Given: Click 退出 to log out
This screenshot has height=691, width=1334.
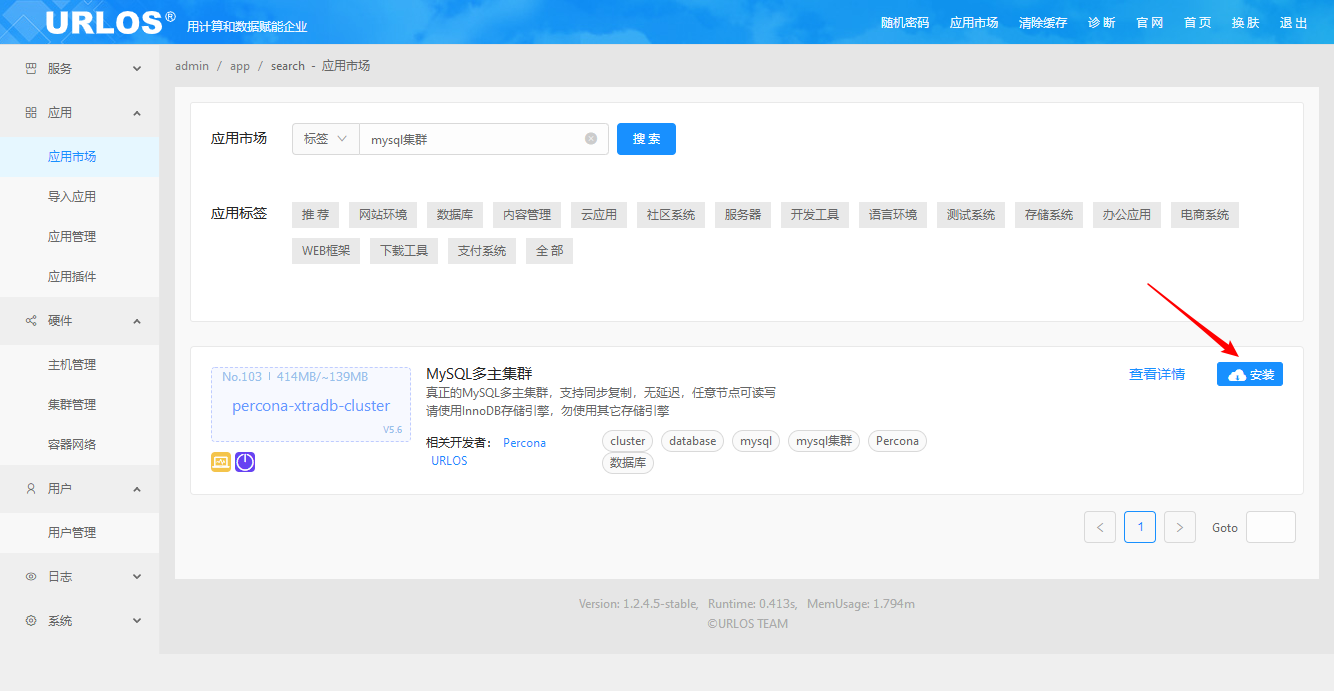Looking at the screenshot, I should pos(1294,23).
